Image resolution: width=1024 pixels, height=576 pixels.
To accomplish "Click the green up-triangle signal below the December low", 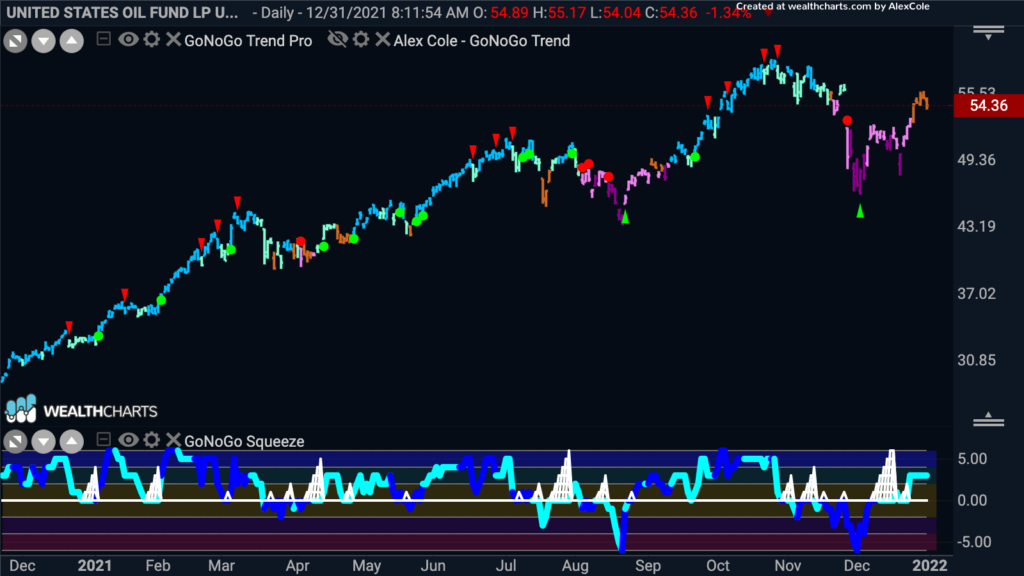I will pos(860,211).
